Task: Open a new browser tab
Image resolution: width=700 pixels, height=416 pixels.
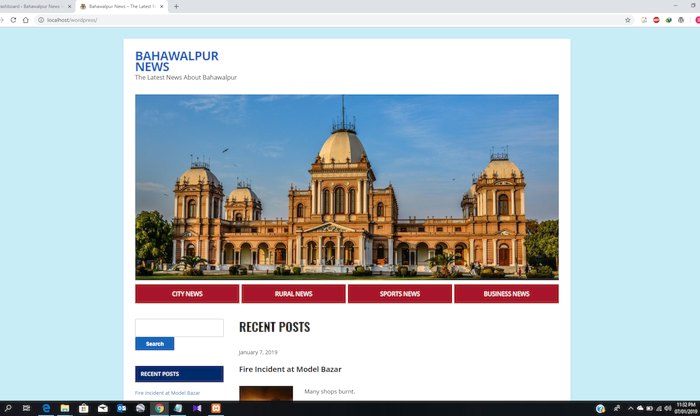Action: tap(176, 6)
